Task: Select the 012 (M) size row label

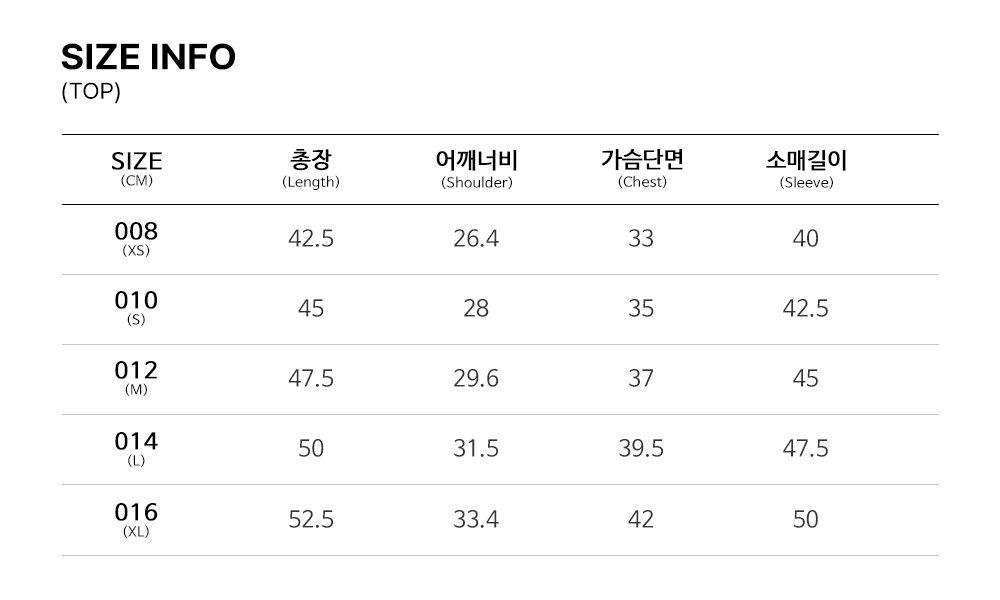Action: coord(136,378)
